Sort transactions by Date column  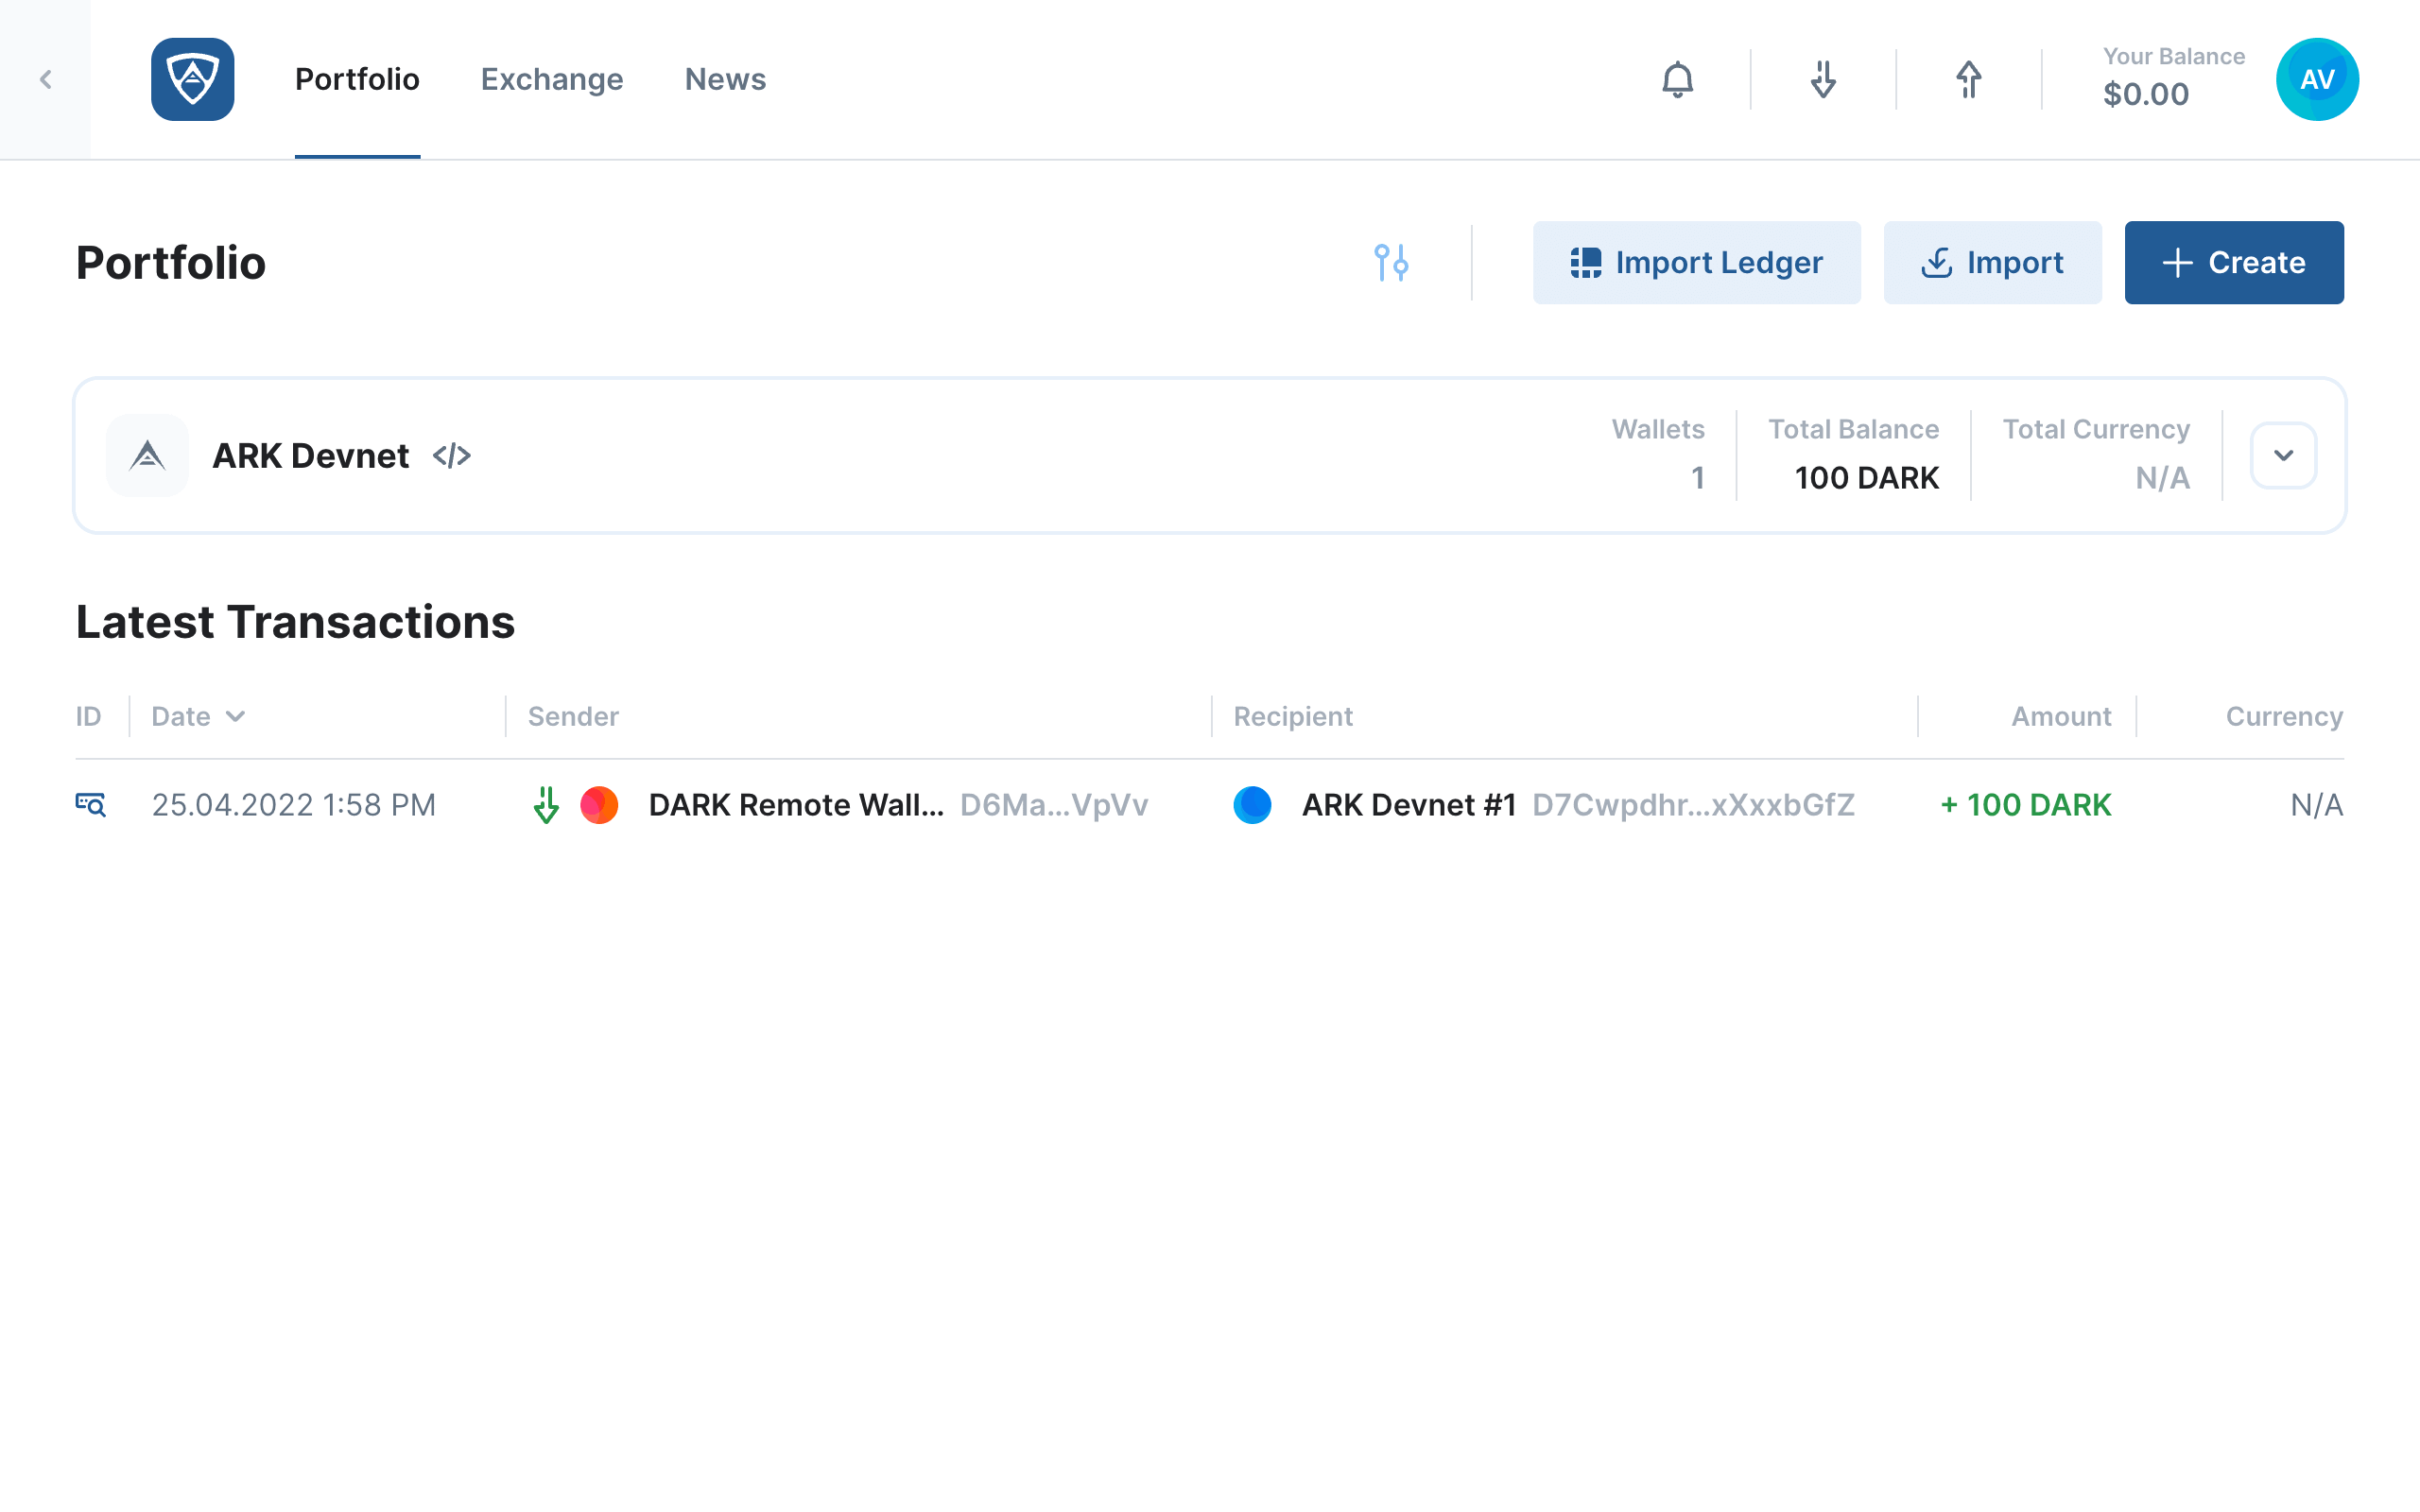coord(198,716)
